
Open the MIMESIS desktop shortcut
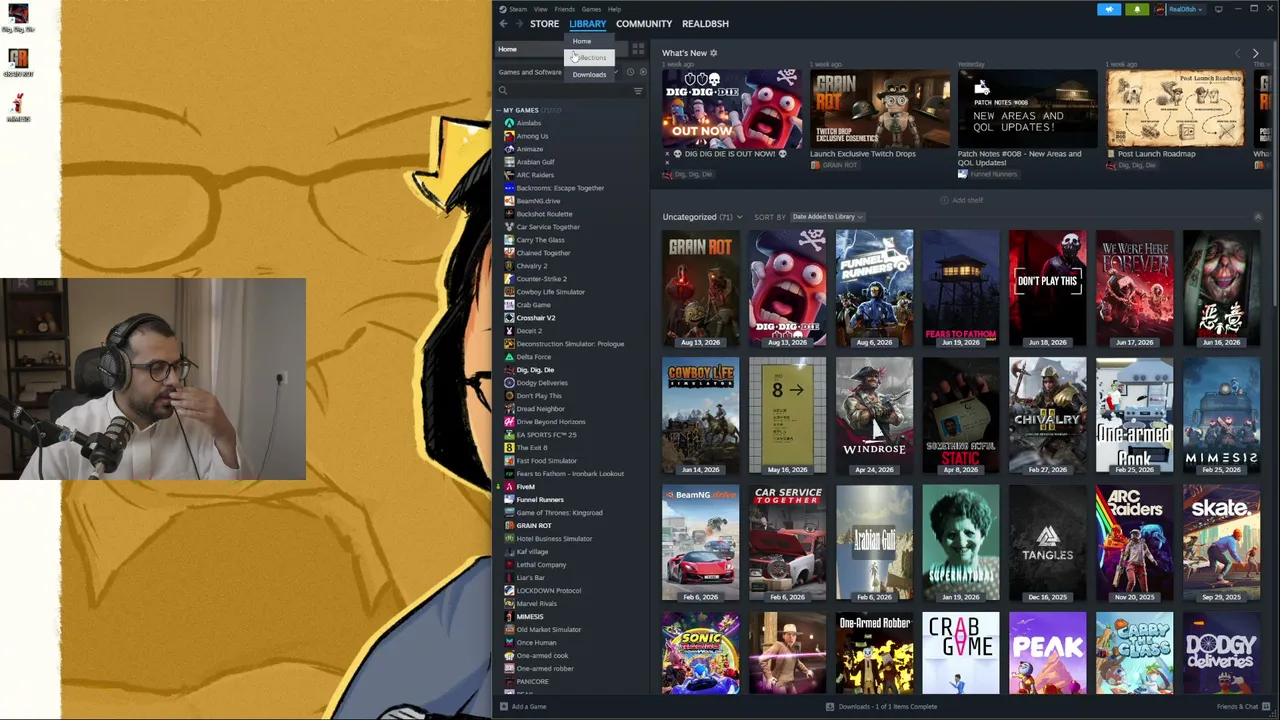(x=18, y=107)
